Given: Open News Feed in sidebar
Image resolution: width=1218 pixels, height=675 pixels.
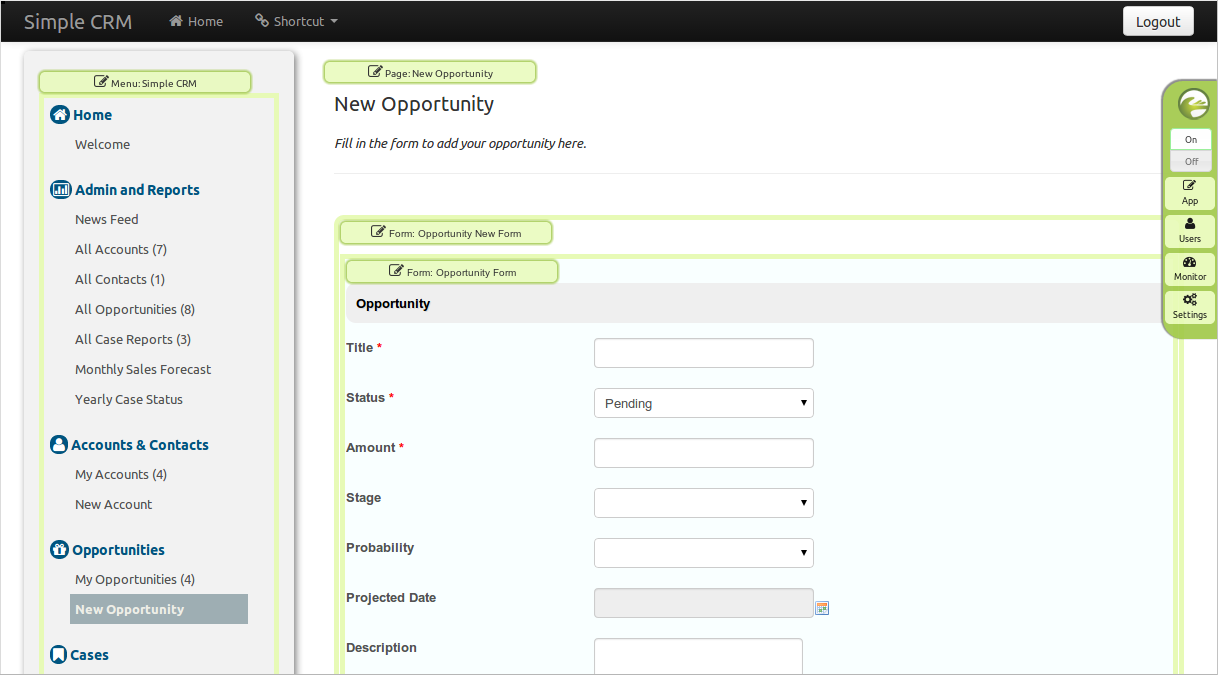Looking at the screenshot, I should [107, 219].
